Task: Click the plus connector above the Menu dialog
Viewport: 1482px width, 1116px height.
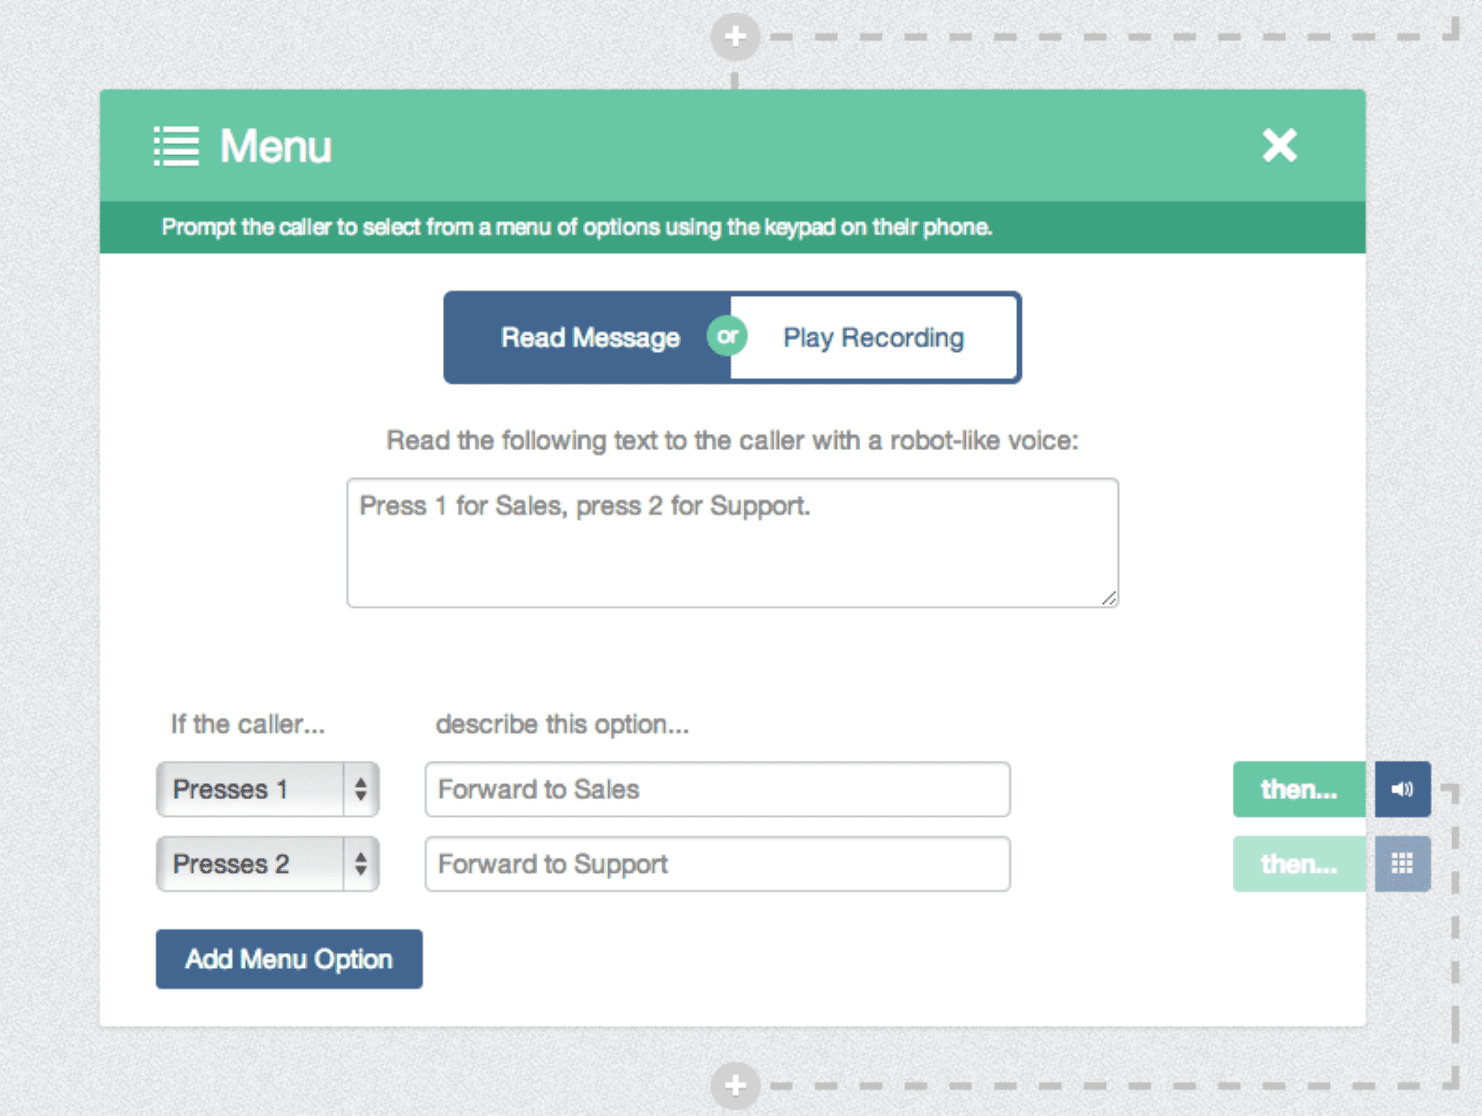Action: pos(735,36)
